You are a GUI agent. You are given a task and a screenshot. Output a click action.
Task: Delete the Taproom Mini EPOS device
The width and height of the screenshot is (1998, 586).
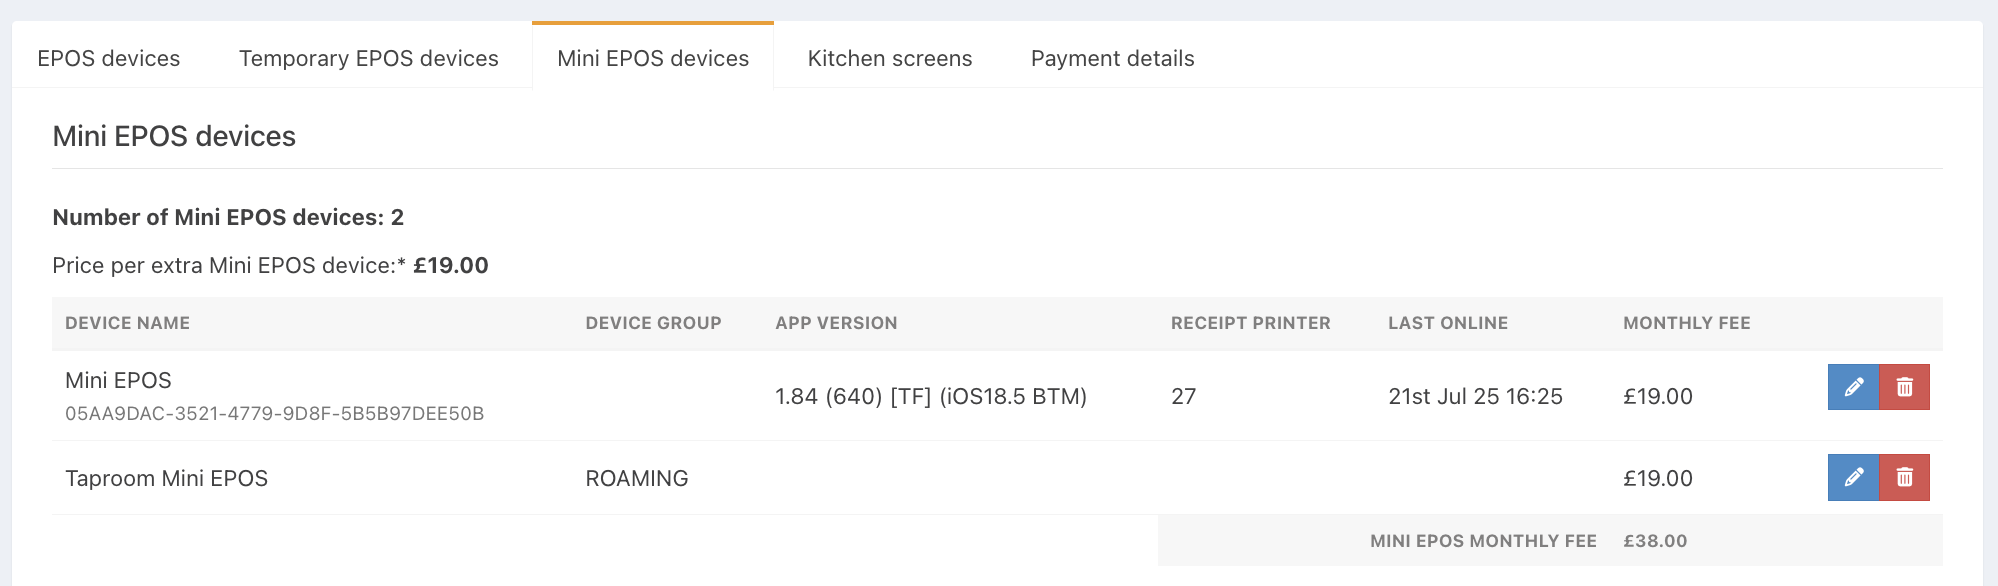[1905, 477]
